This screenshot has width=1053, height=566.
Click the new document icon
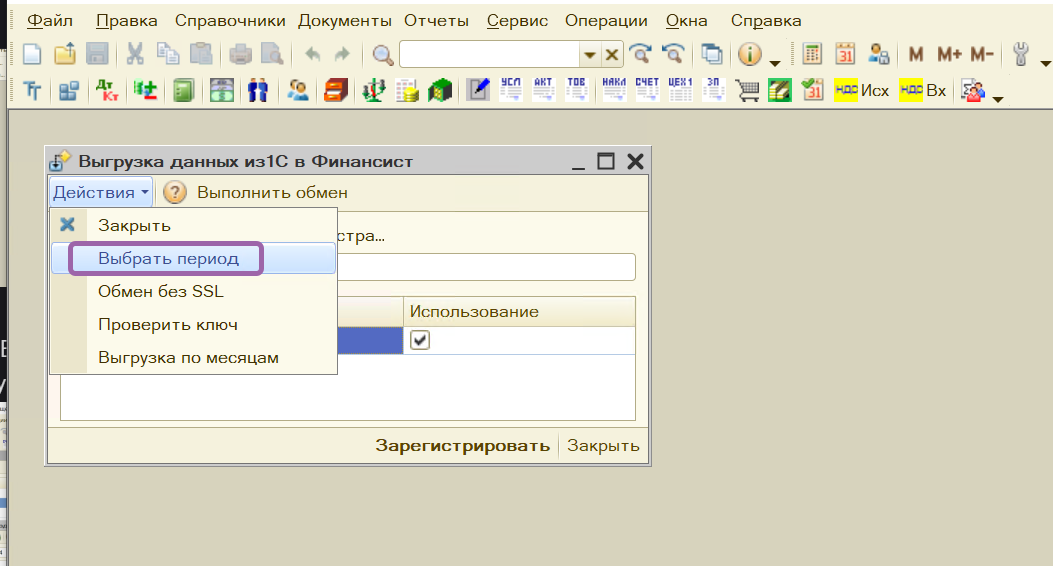pyautogui.click(x=32, y=54)
